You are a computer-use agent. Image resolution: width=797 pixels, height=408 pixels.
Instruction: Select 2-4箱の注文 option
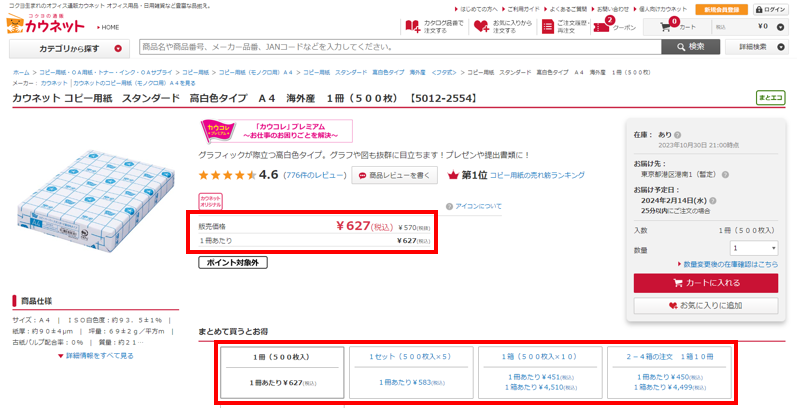click(669, 373)
